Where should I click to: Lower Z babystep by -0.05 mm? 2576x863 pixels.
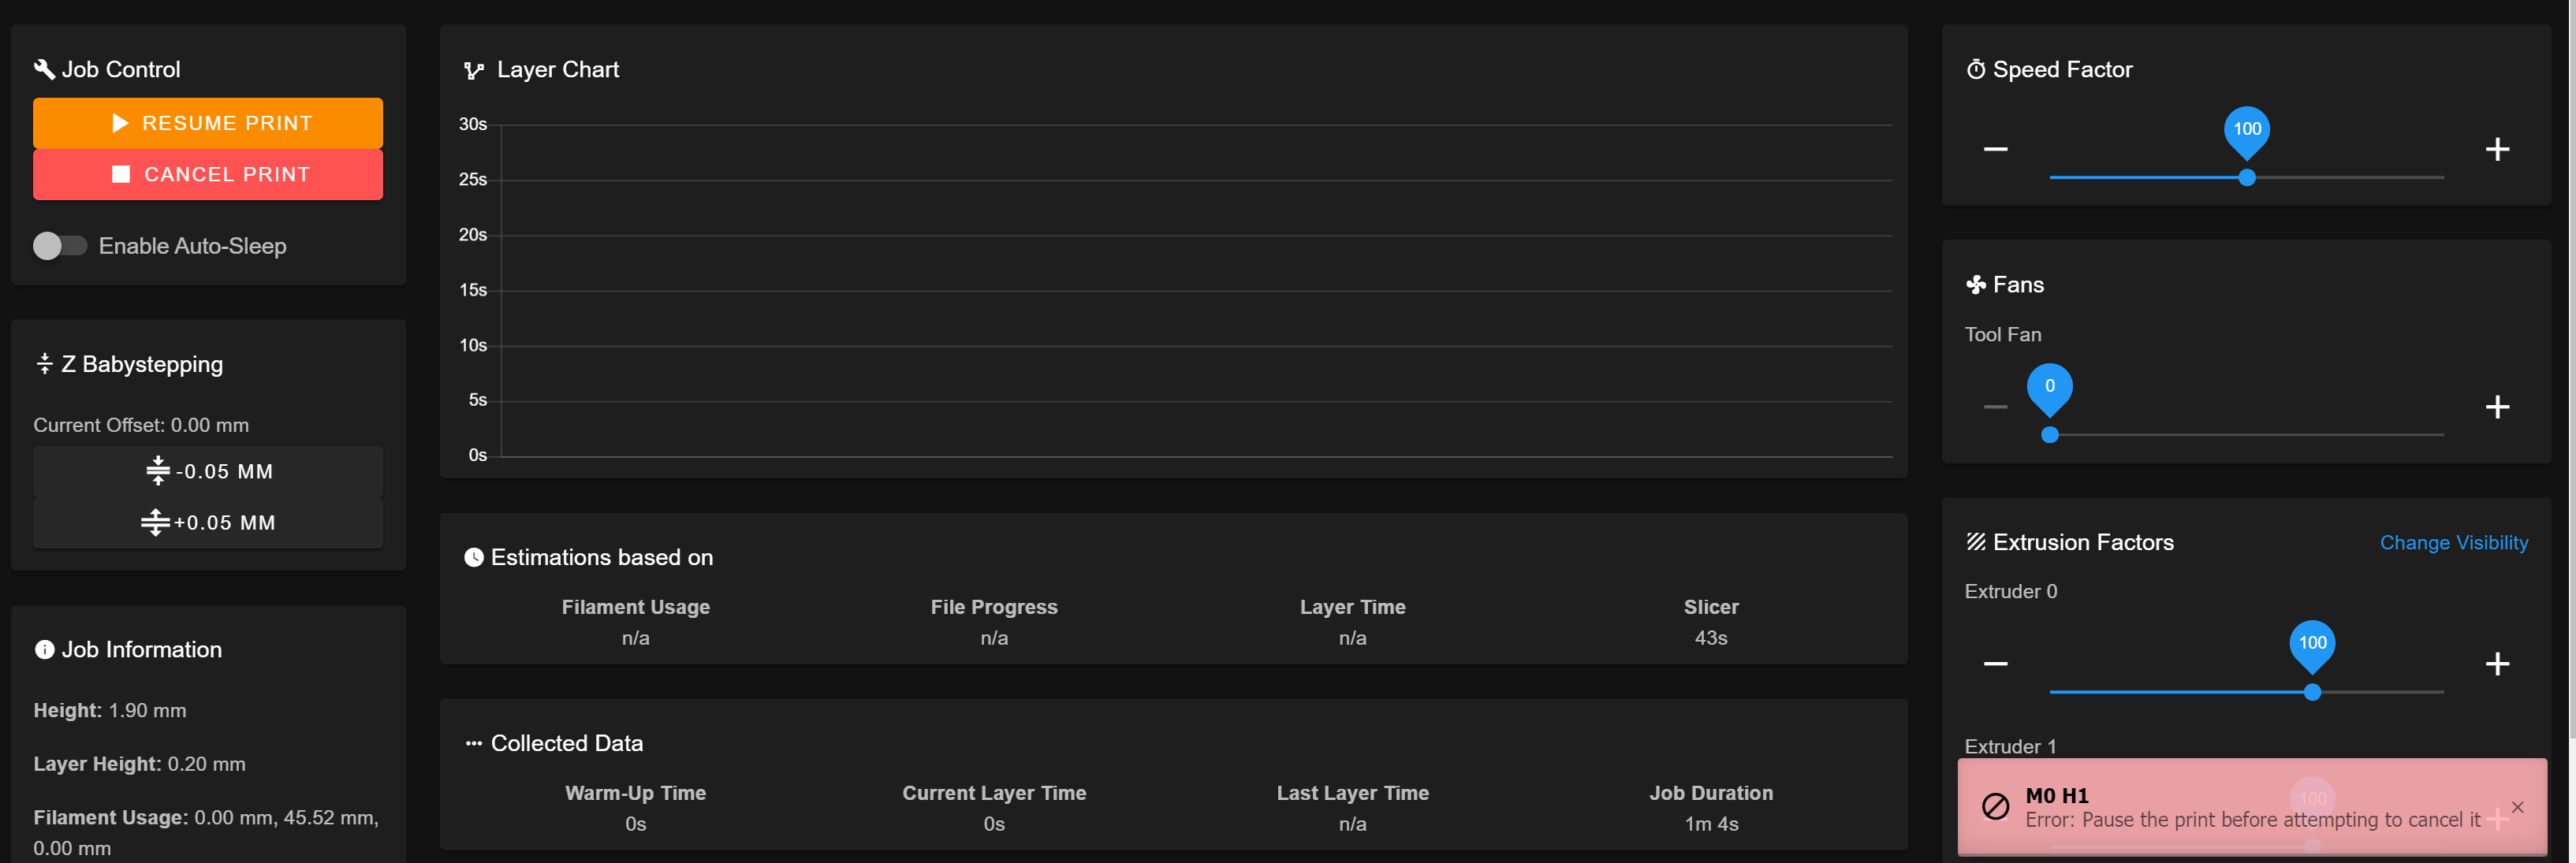click(x=208, y=472)
